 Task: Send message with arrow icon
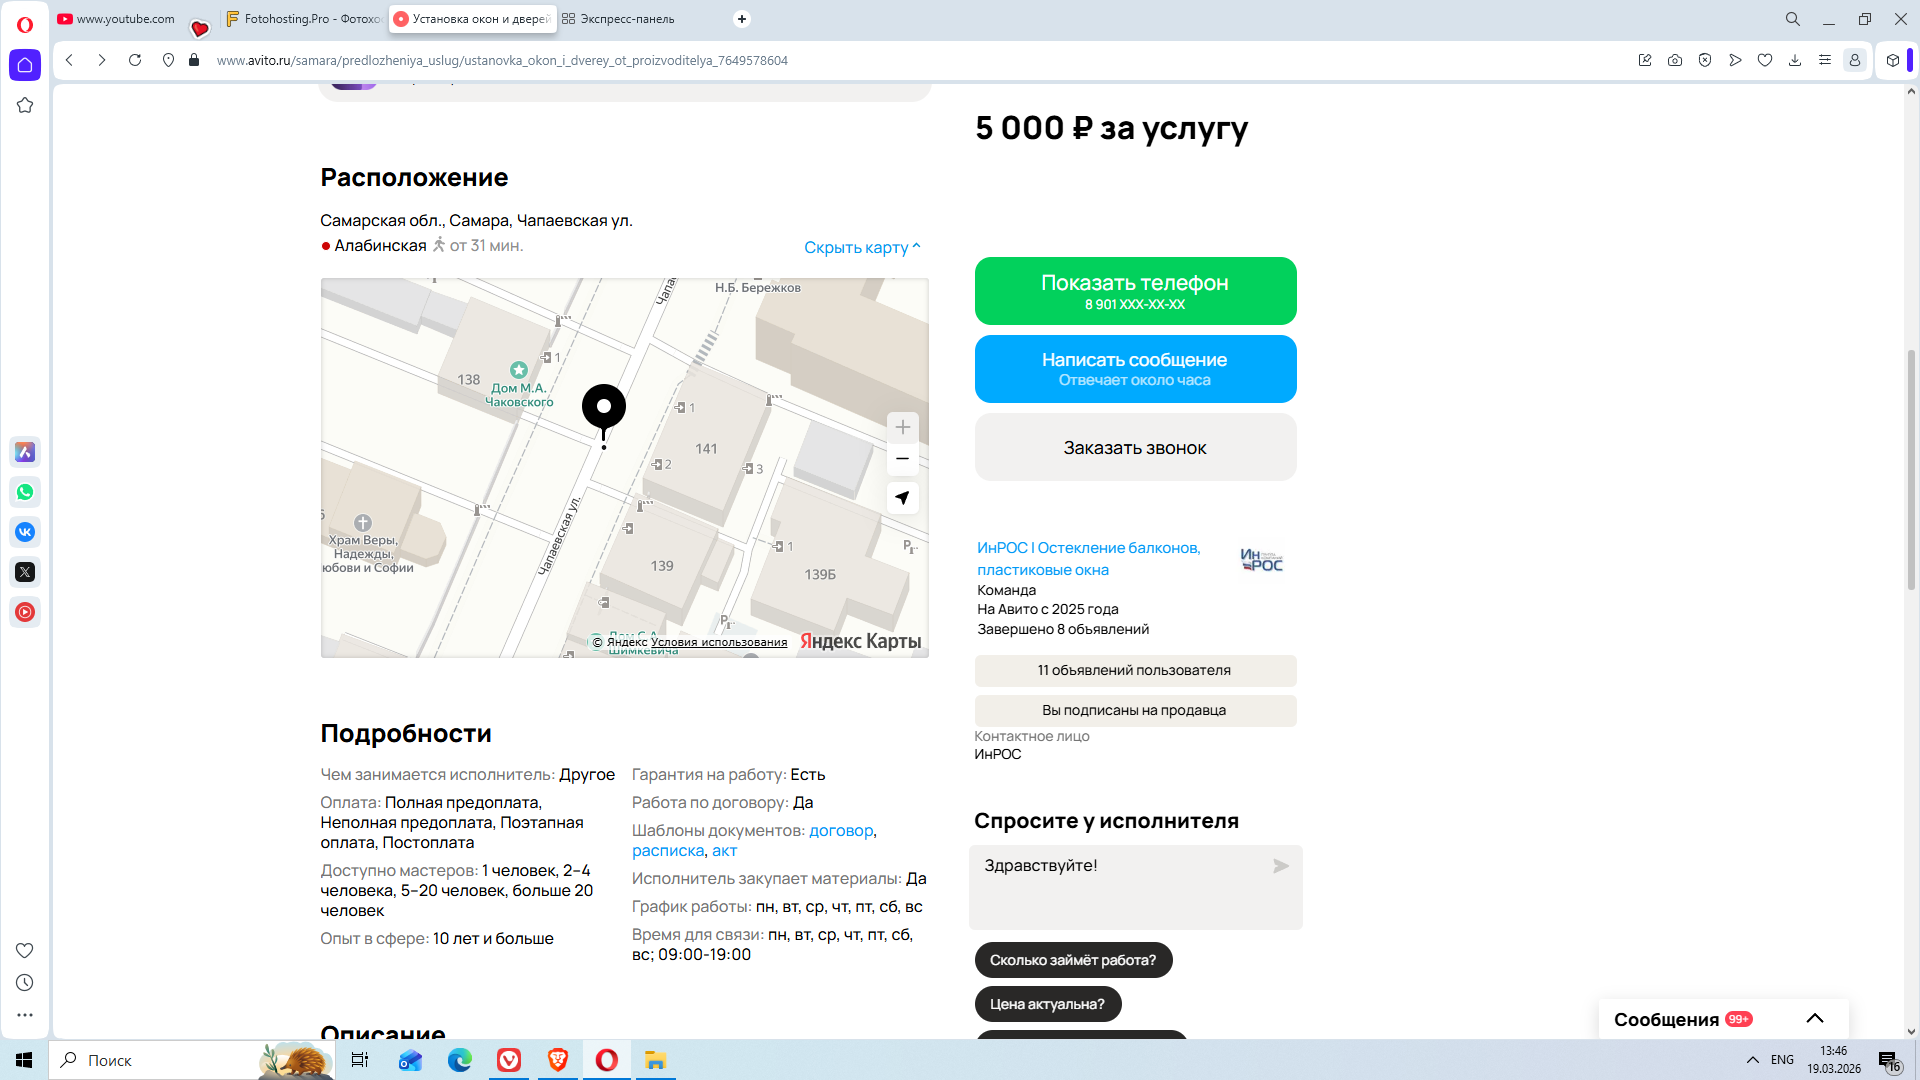pyautogui.click(x=1281, y=866)
